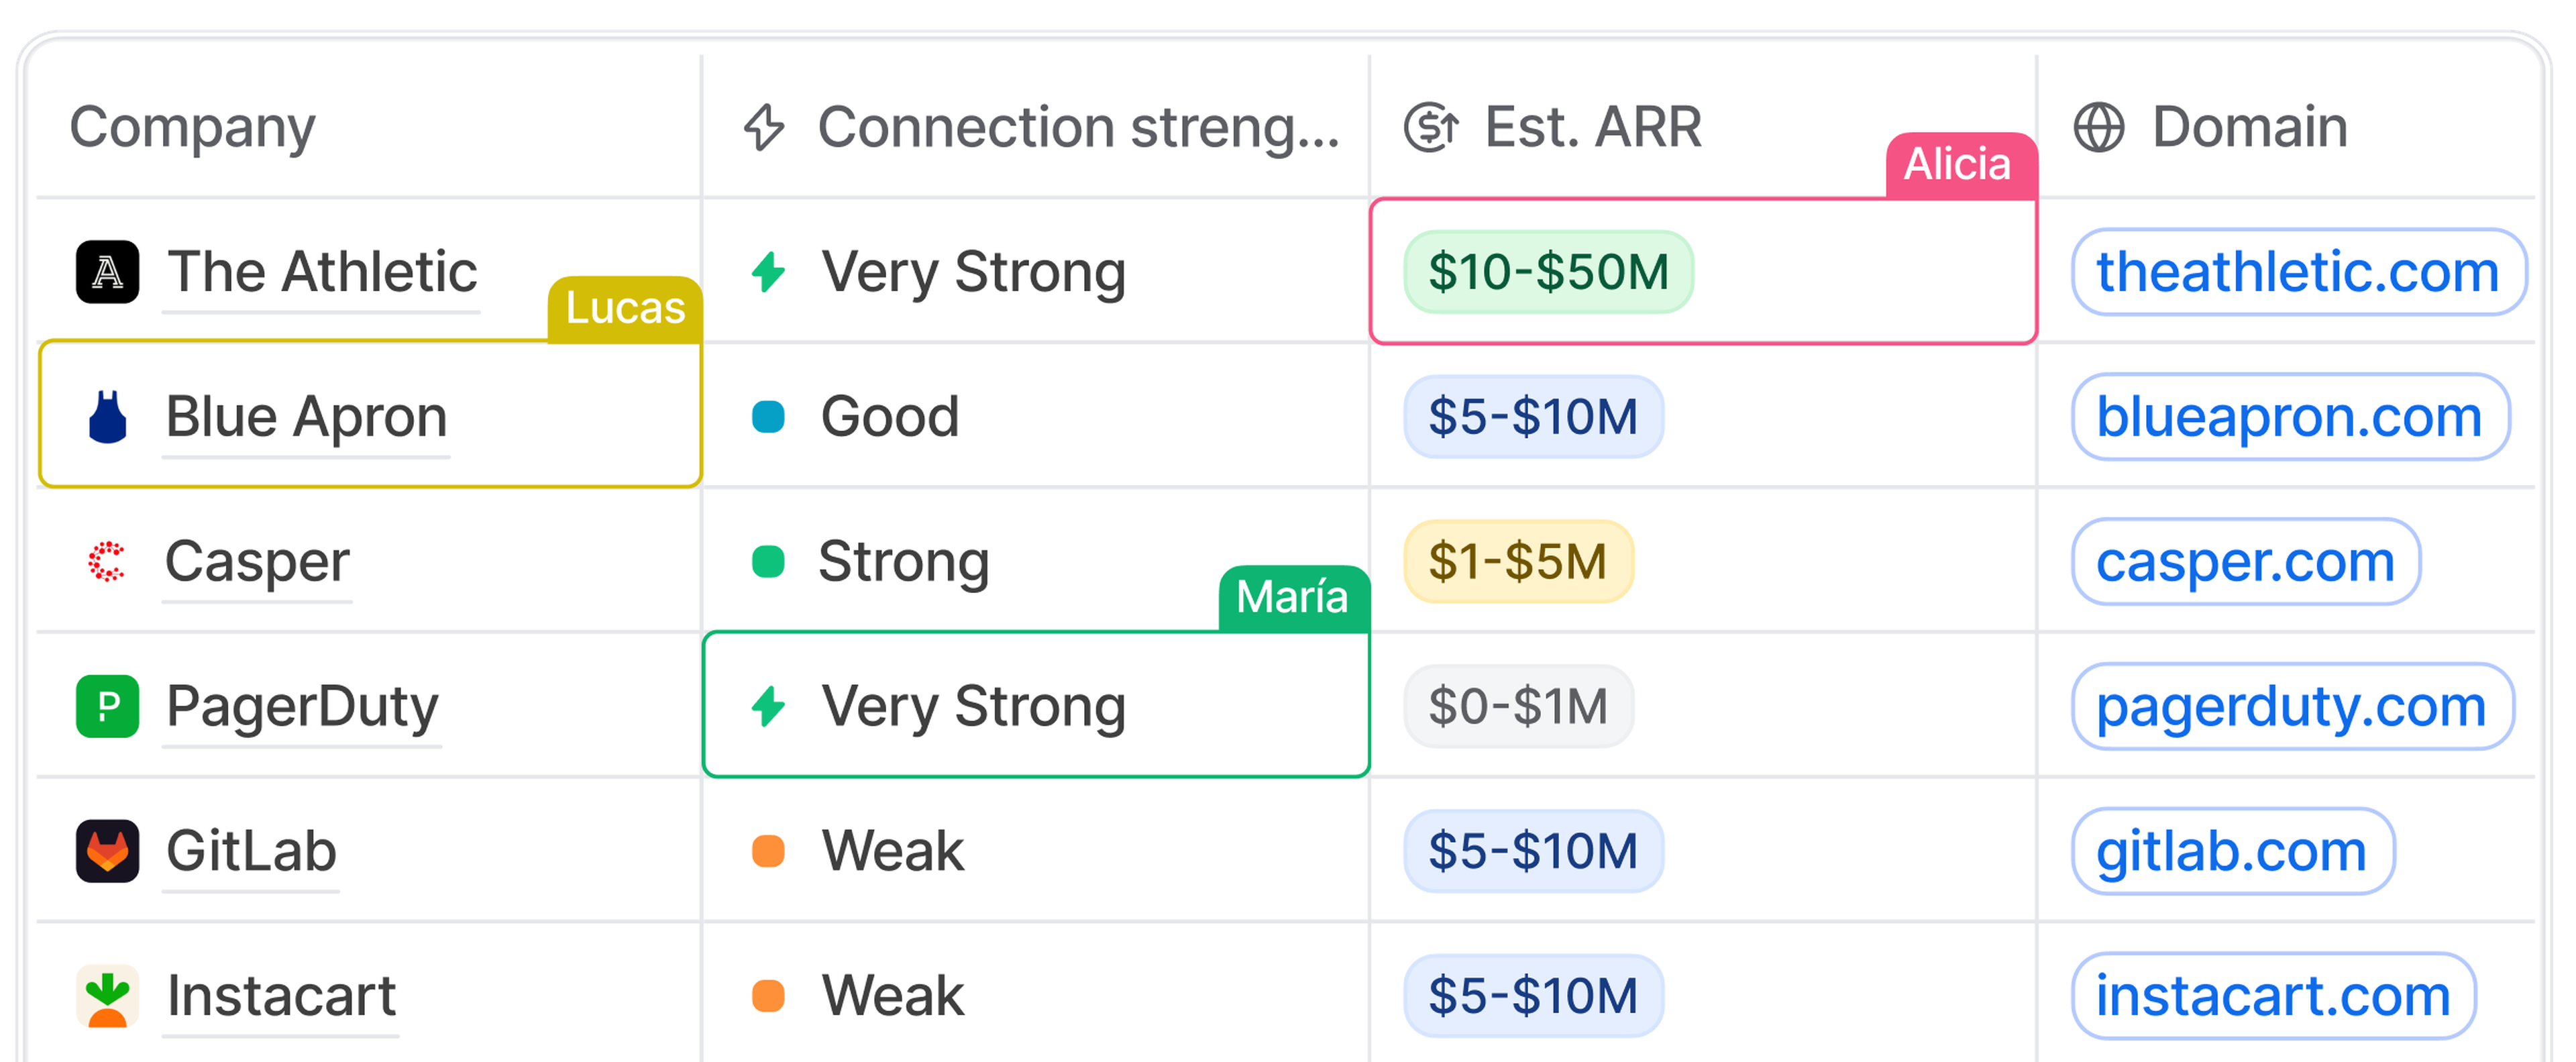This screenshot has height=1062, width=2576.
Task: Click the Casper red dotted logo
Action: click(x=107, y=561)
